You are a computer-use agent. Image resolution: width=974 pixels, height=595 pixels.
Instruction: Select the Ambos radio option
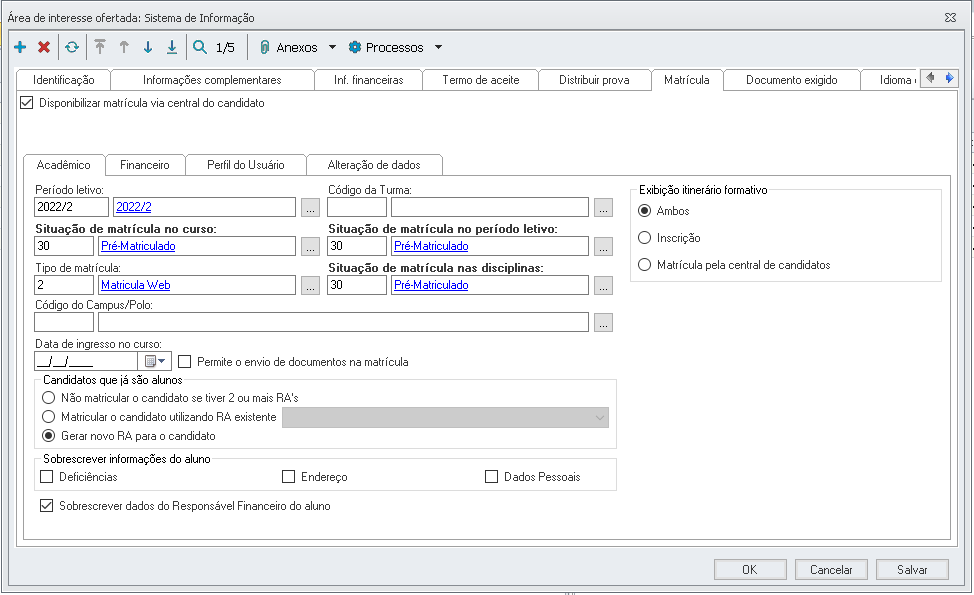click(x=645, y=211)
